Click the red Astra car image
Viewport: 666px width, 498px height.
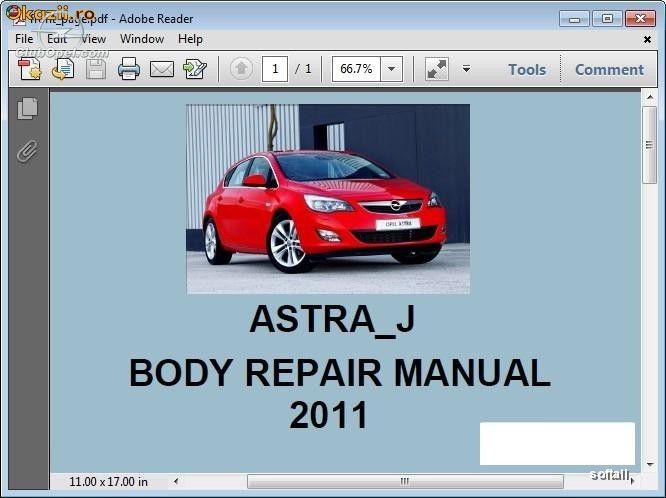328,199
